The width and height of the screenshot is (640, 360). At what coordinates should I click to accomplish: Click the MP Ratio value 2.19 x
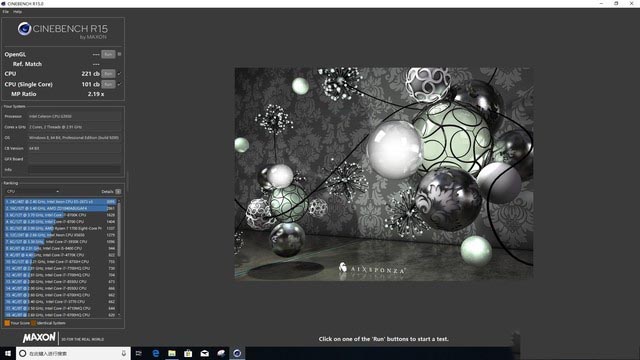click(96, 94)
